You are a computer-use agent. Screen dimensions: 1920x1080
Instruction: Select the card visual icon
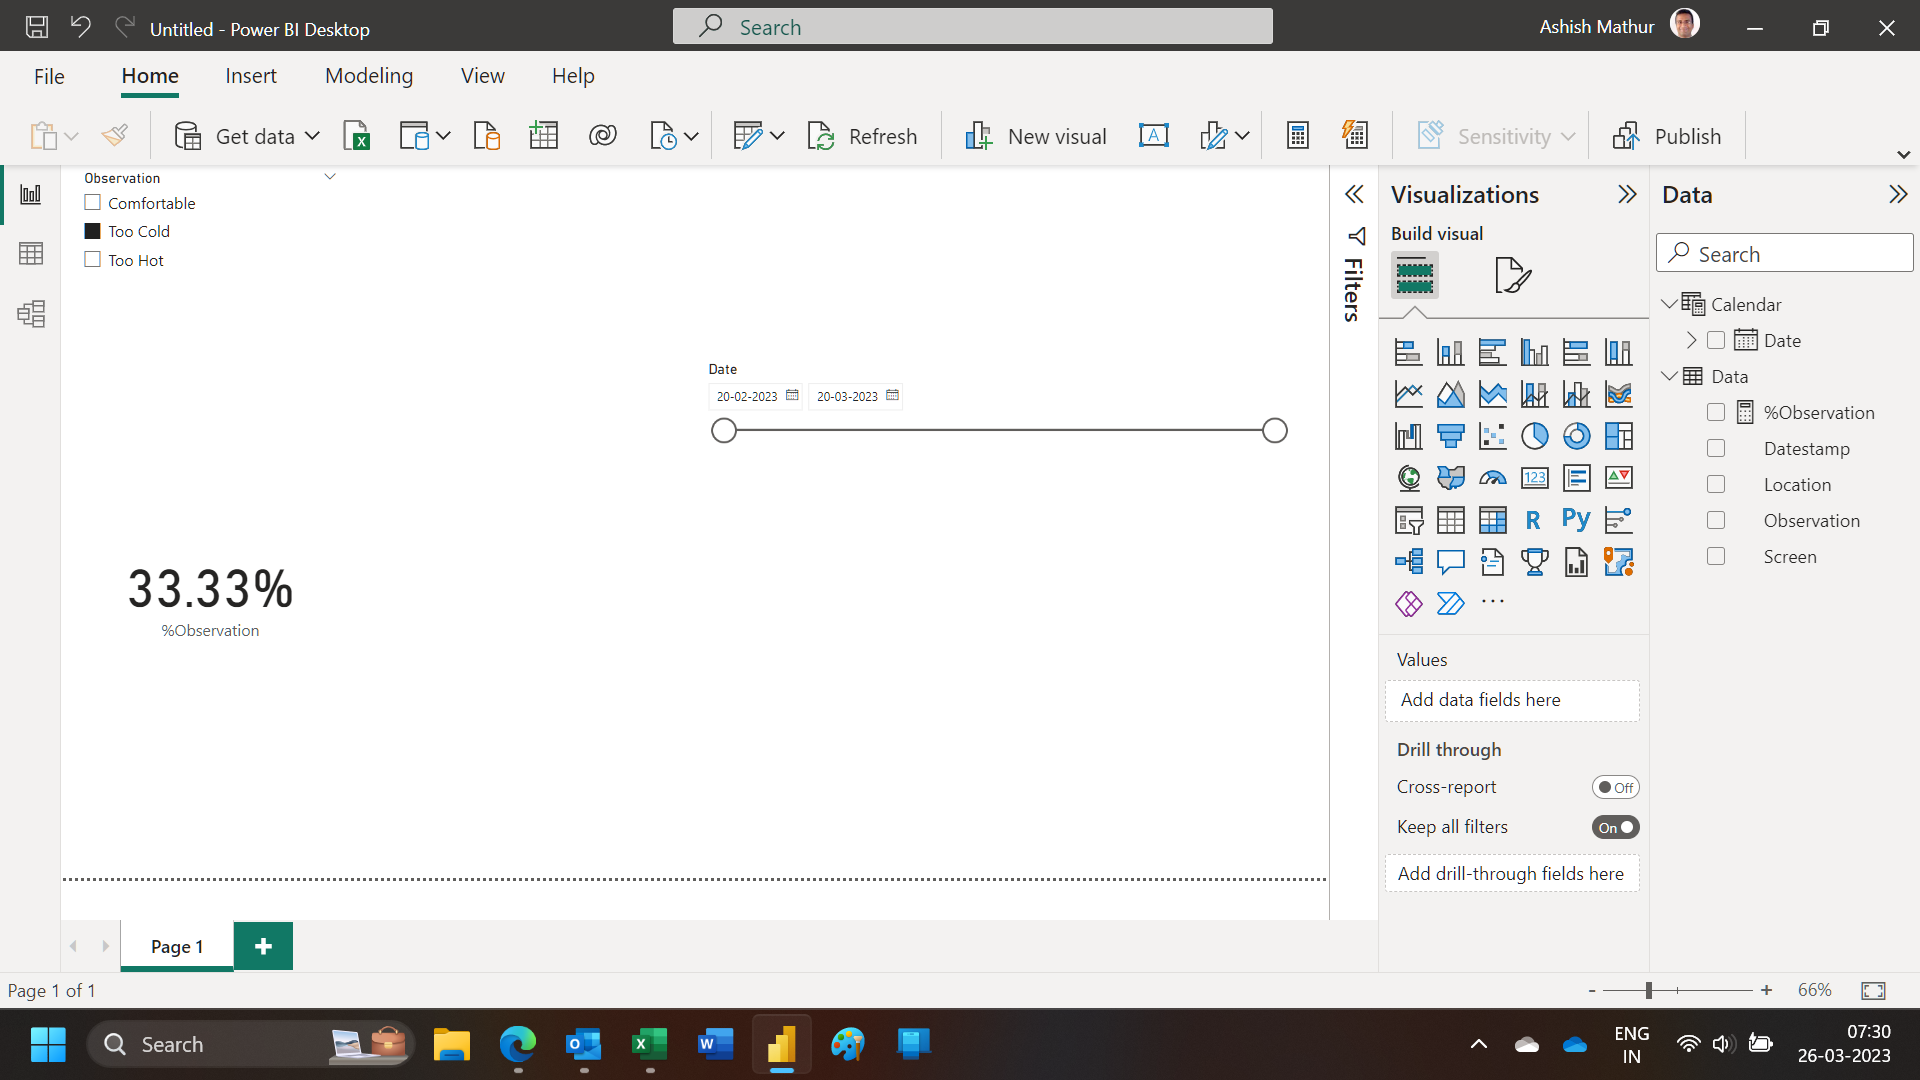tap(1534, 478)
